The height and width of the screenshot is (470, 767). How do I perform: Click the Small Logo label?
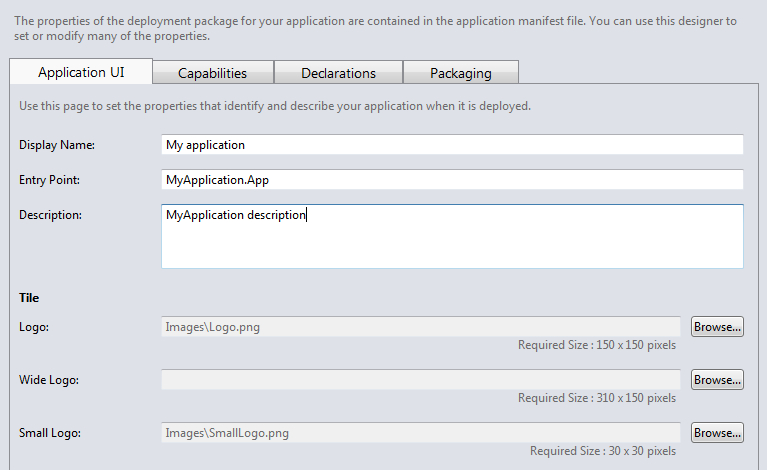[50, 433]
